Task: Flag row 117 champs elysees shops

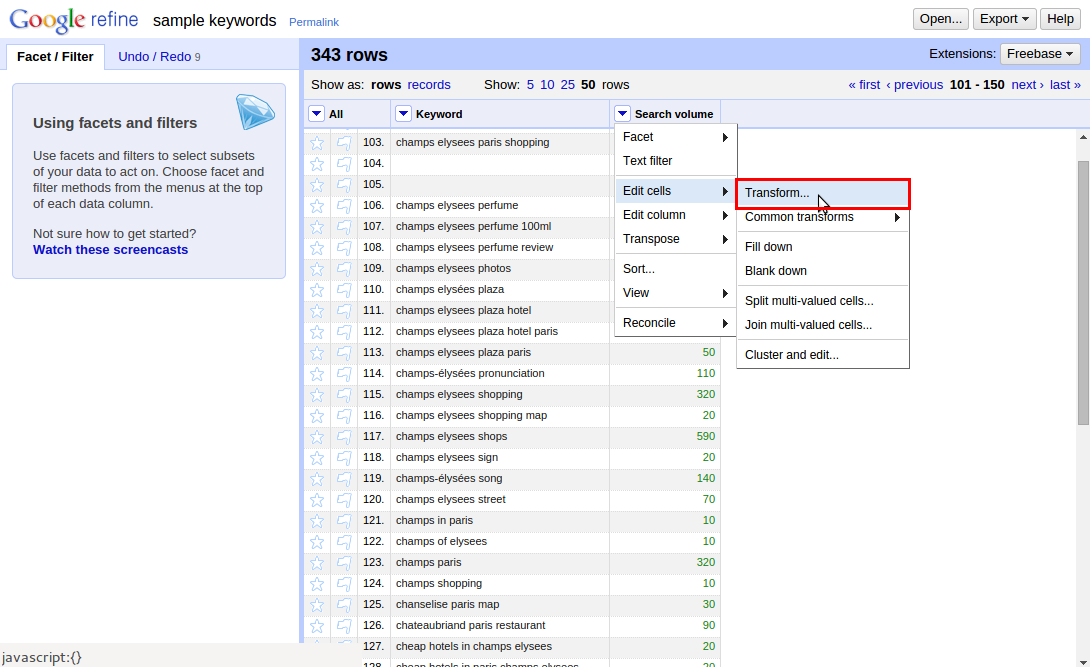Action: click(344, 437)
